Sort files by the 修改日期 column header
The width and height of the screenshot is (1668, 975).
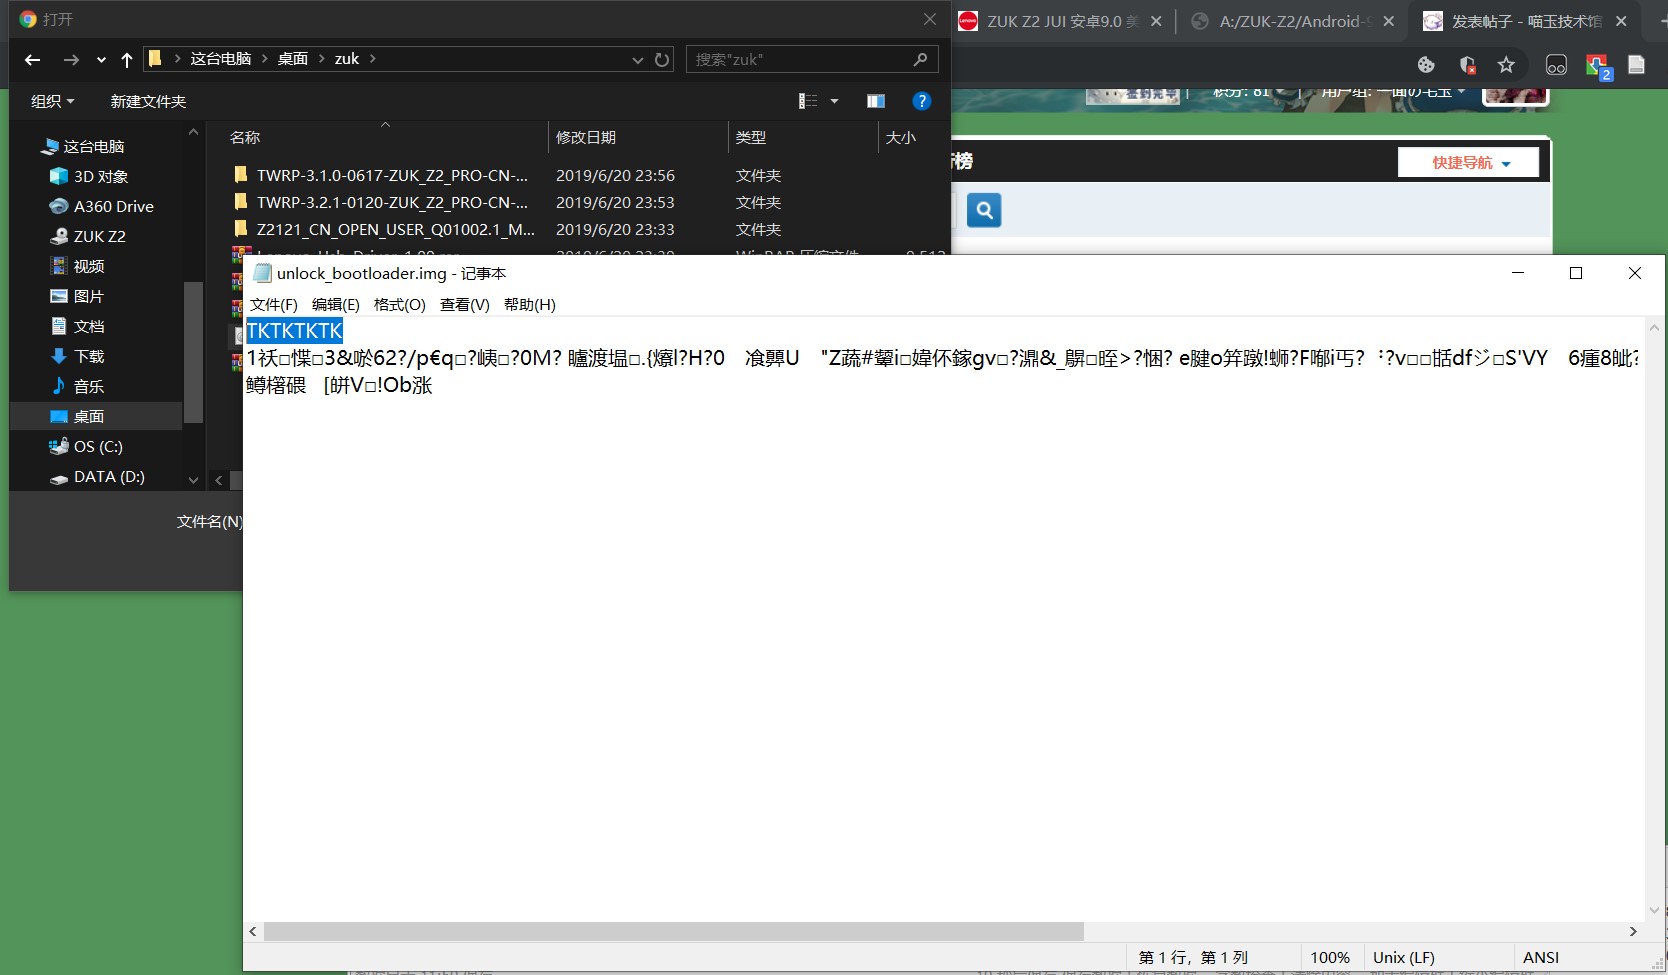point(586,138)
